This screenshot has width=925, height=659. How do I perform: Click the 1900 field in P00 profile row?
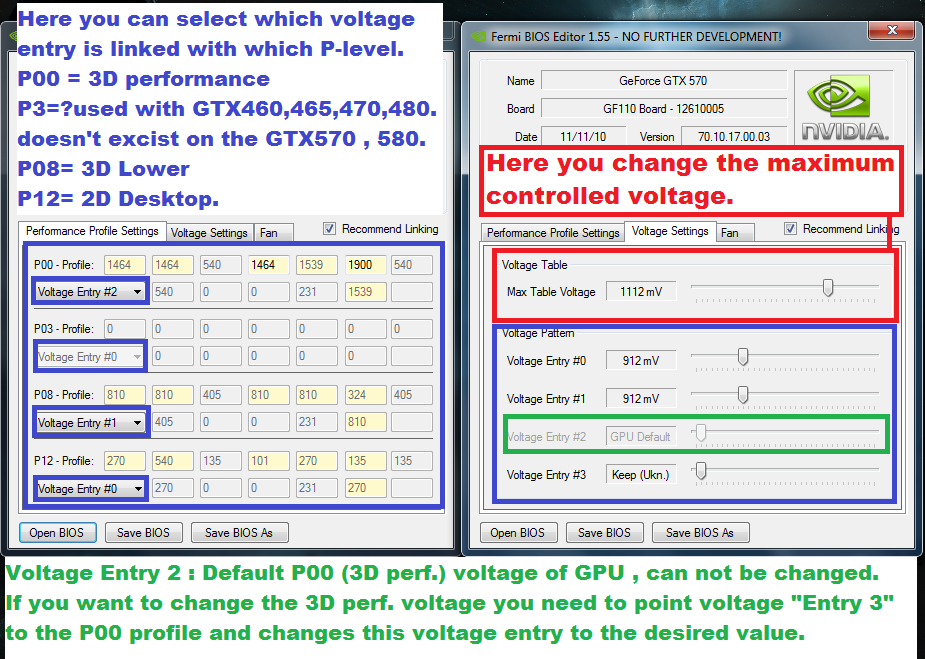point(366,265)
